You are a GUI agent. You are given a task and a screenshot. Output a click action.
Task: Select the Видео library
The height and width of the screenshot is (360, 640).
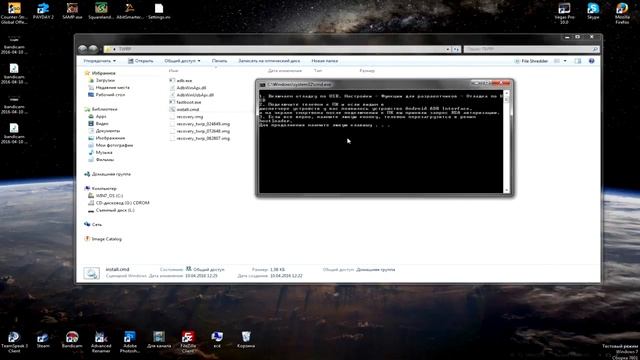[98, 124]
